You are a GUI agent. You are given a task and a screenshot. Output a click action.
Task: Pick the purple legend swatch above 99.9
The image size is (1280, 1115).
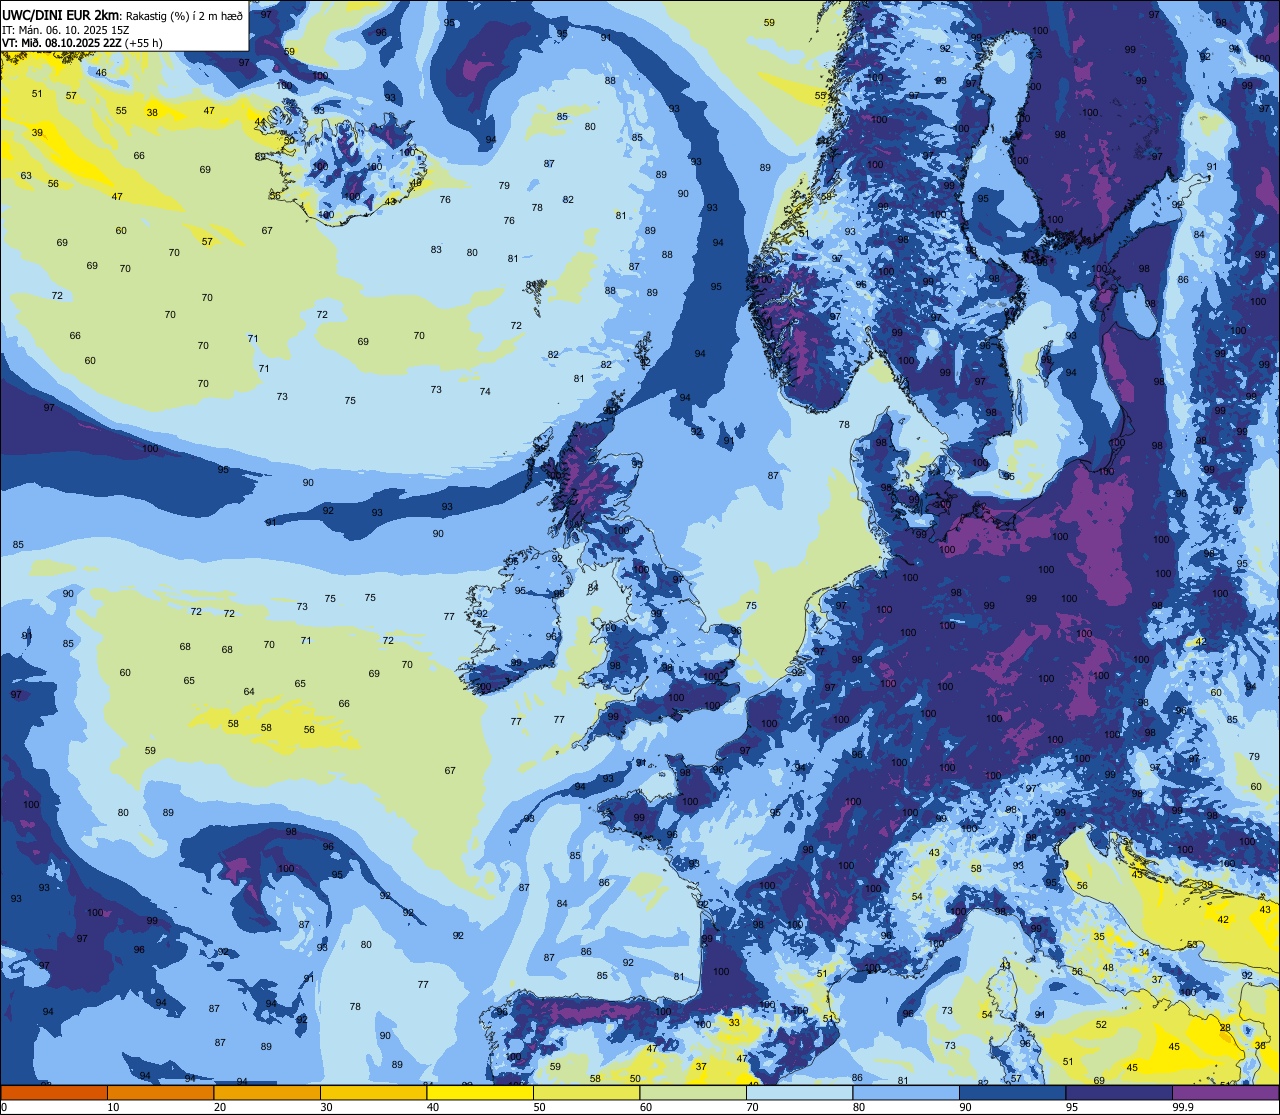[1225, 1092]
